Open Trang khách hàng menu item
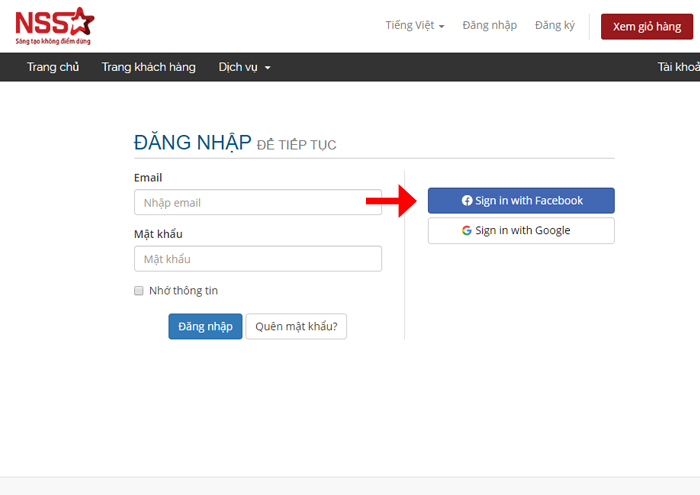The image size is (700, 495). pyautogui.click(x=148, y=67)
